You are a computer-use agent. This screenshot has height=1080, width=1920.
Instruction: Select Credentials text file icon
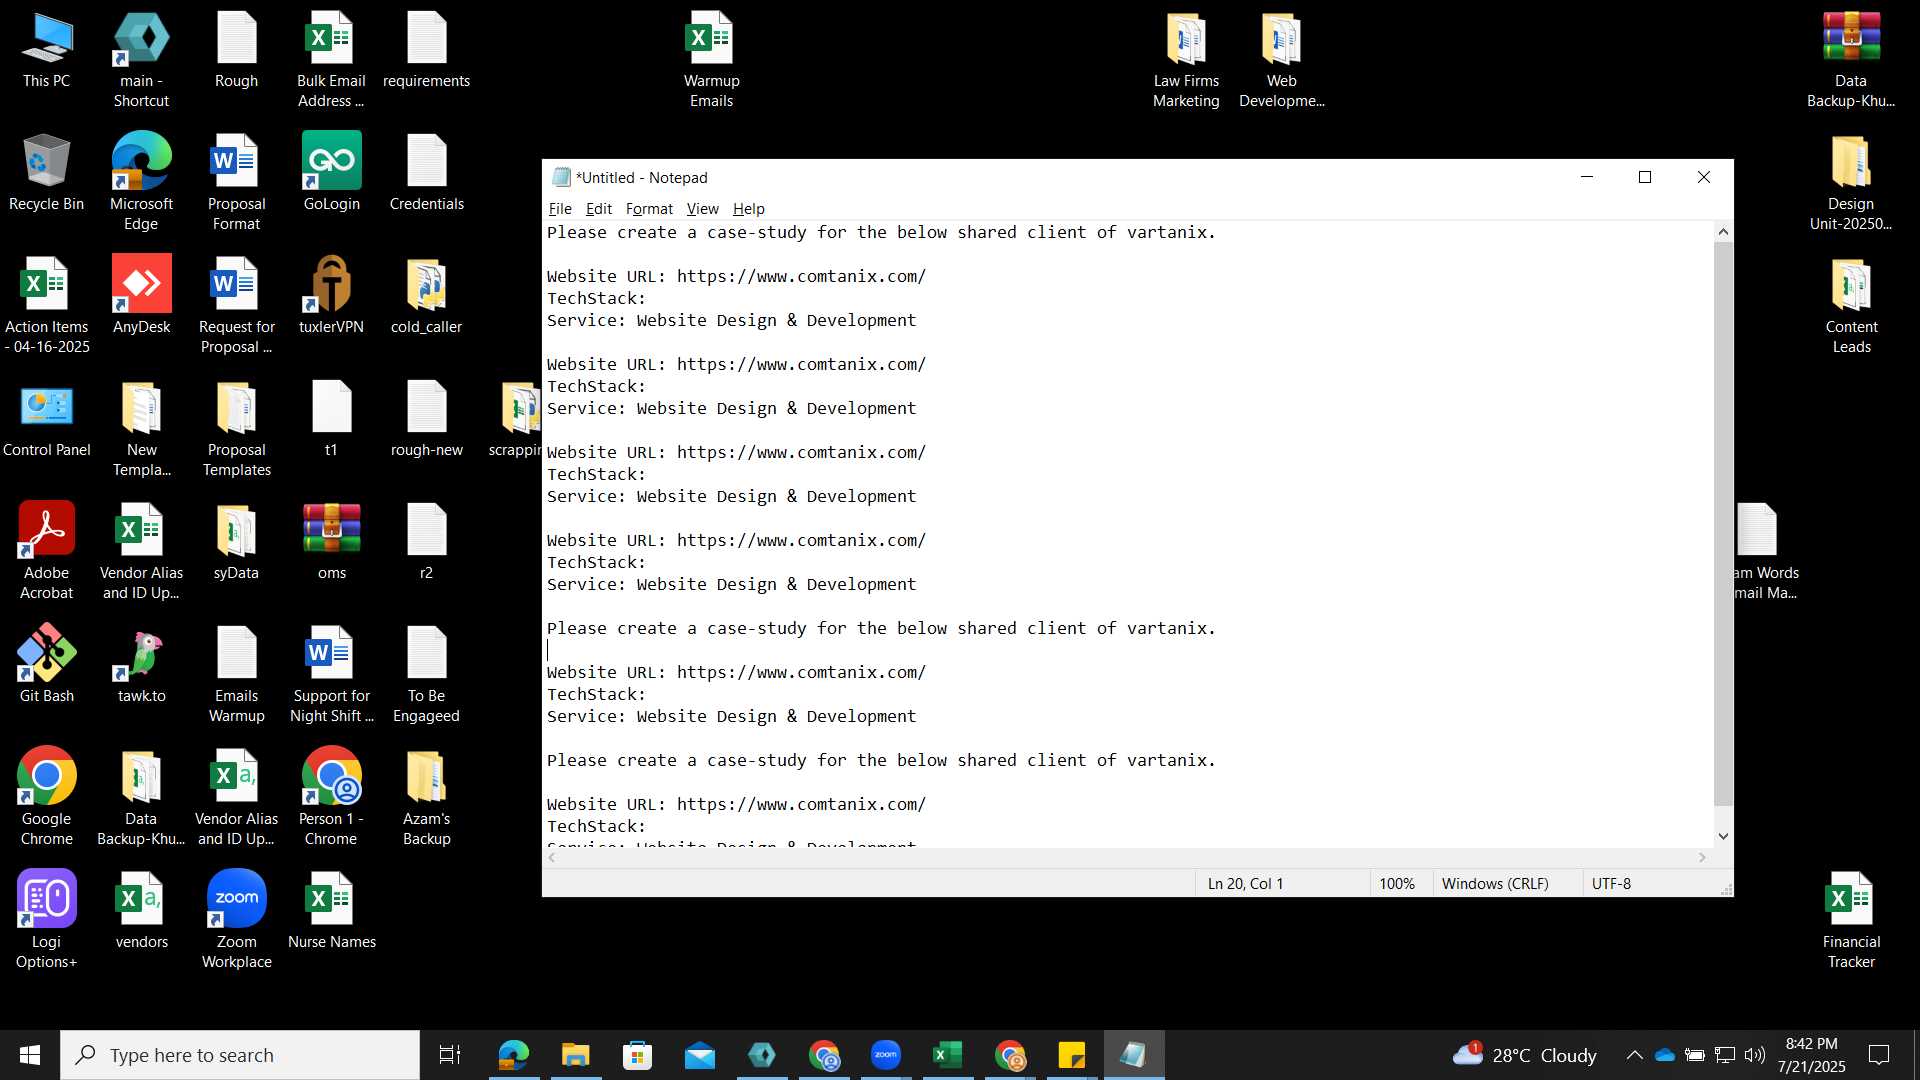(426, 173)
